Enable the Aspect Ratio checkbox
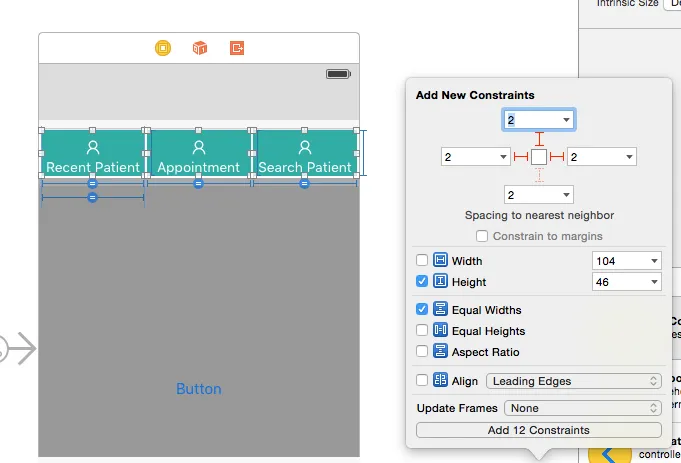The width and height of the screenshot is (681, 463). [x=422, y=352]
